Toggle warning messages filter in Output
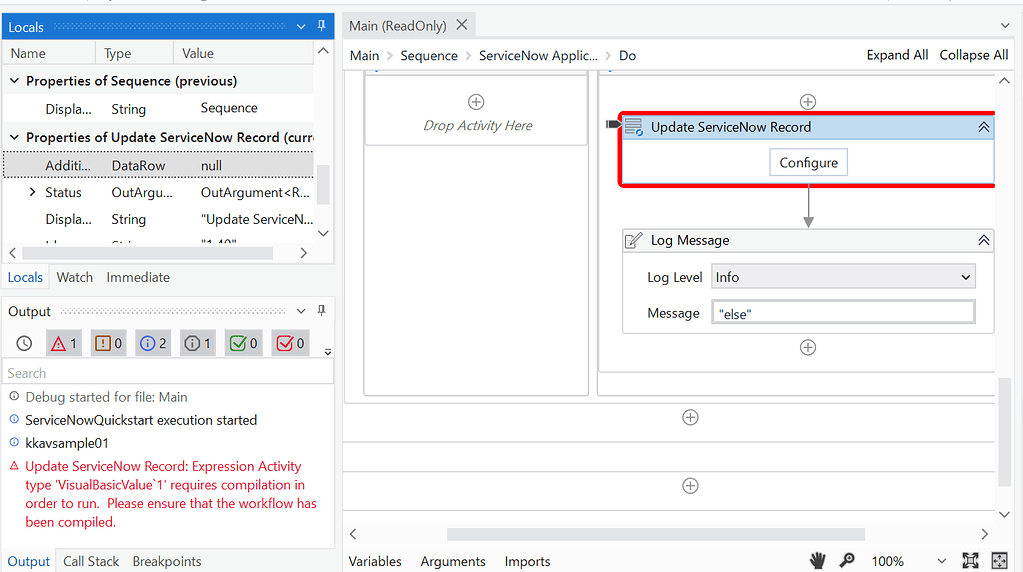Image resolution: width=1023 pixels, height=572 pixels. [108, 343]
